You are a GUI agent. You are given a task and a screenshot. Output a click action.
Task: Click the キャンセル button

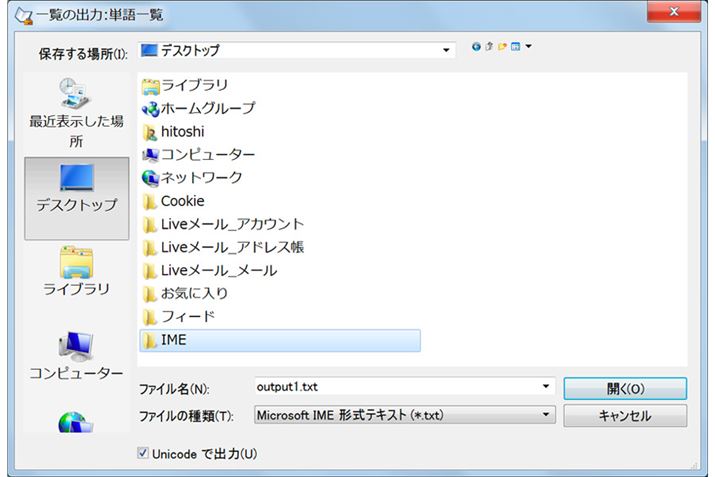625,416
